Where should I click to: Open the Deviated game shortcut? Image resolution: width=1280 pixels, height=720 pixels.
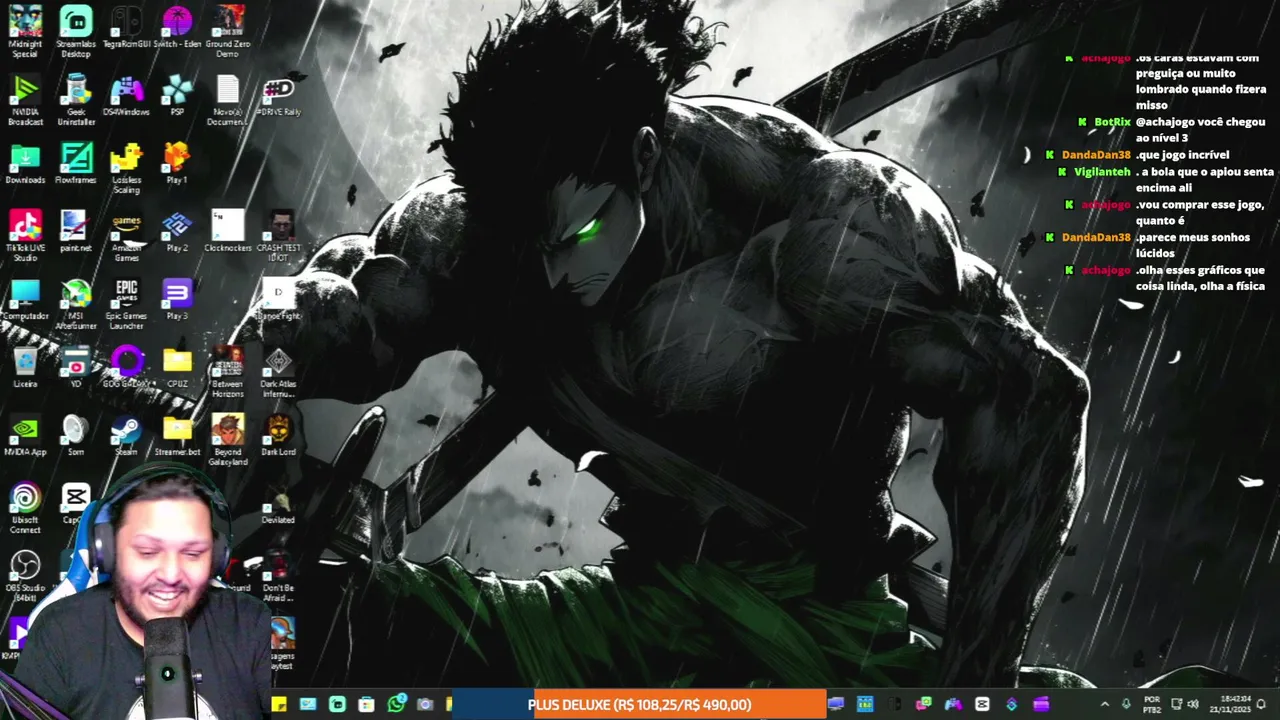279,504
